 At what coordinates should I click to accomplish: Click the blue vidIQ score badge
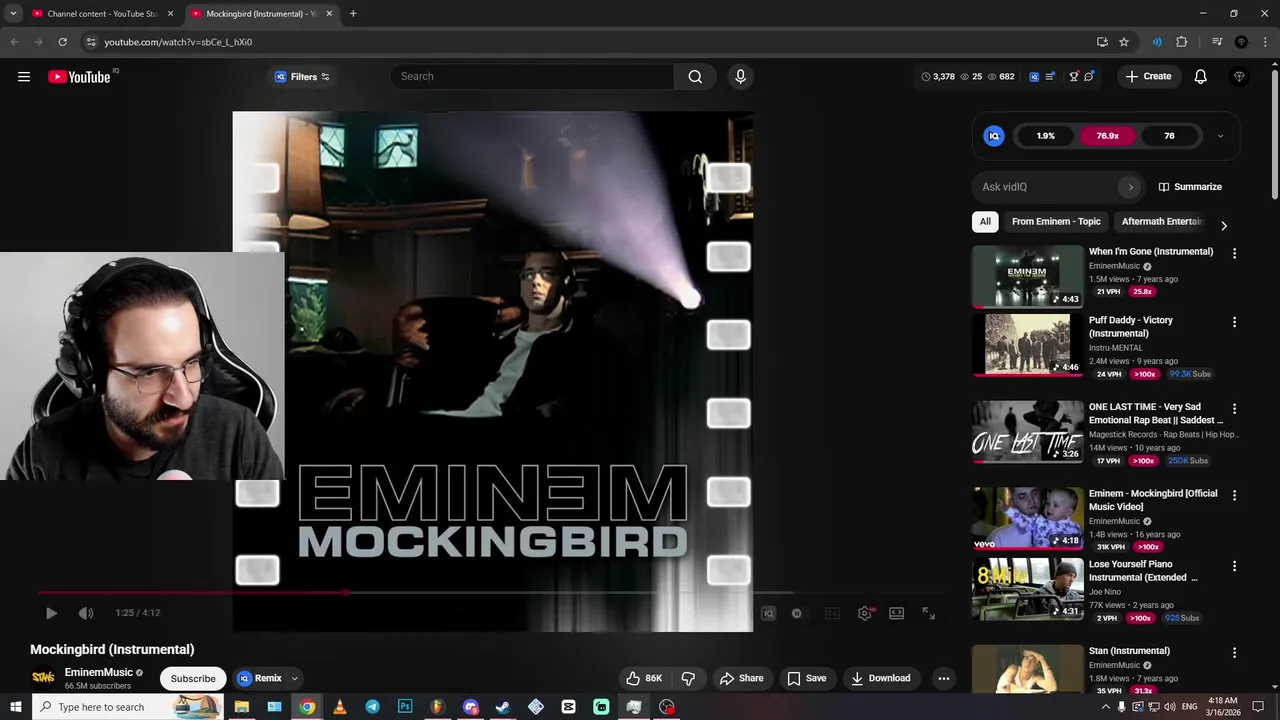click(994, 136)
